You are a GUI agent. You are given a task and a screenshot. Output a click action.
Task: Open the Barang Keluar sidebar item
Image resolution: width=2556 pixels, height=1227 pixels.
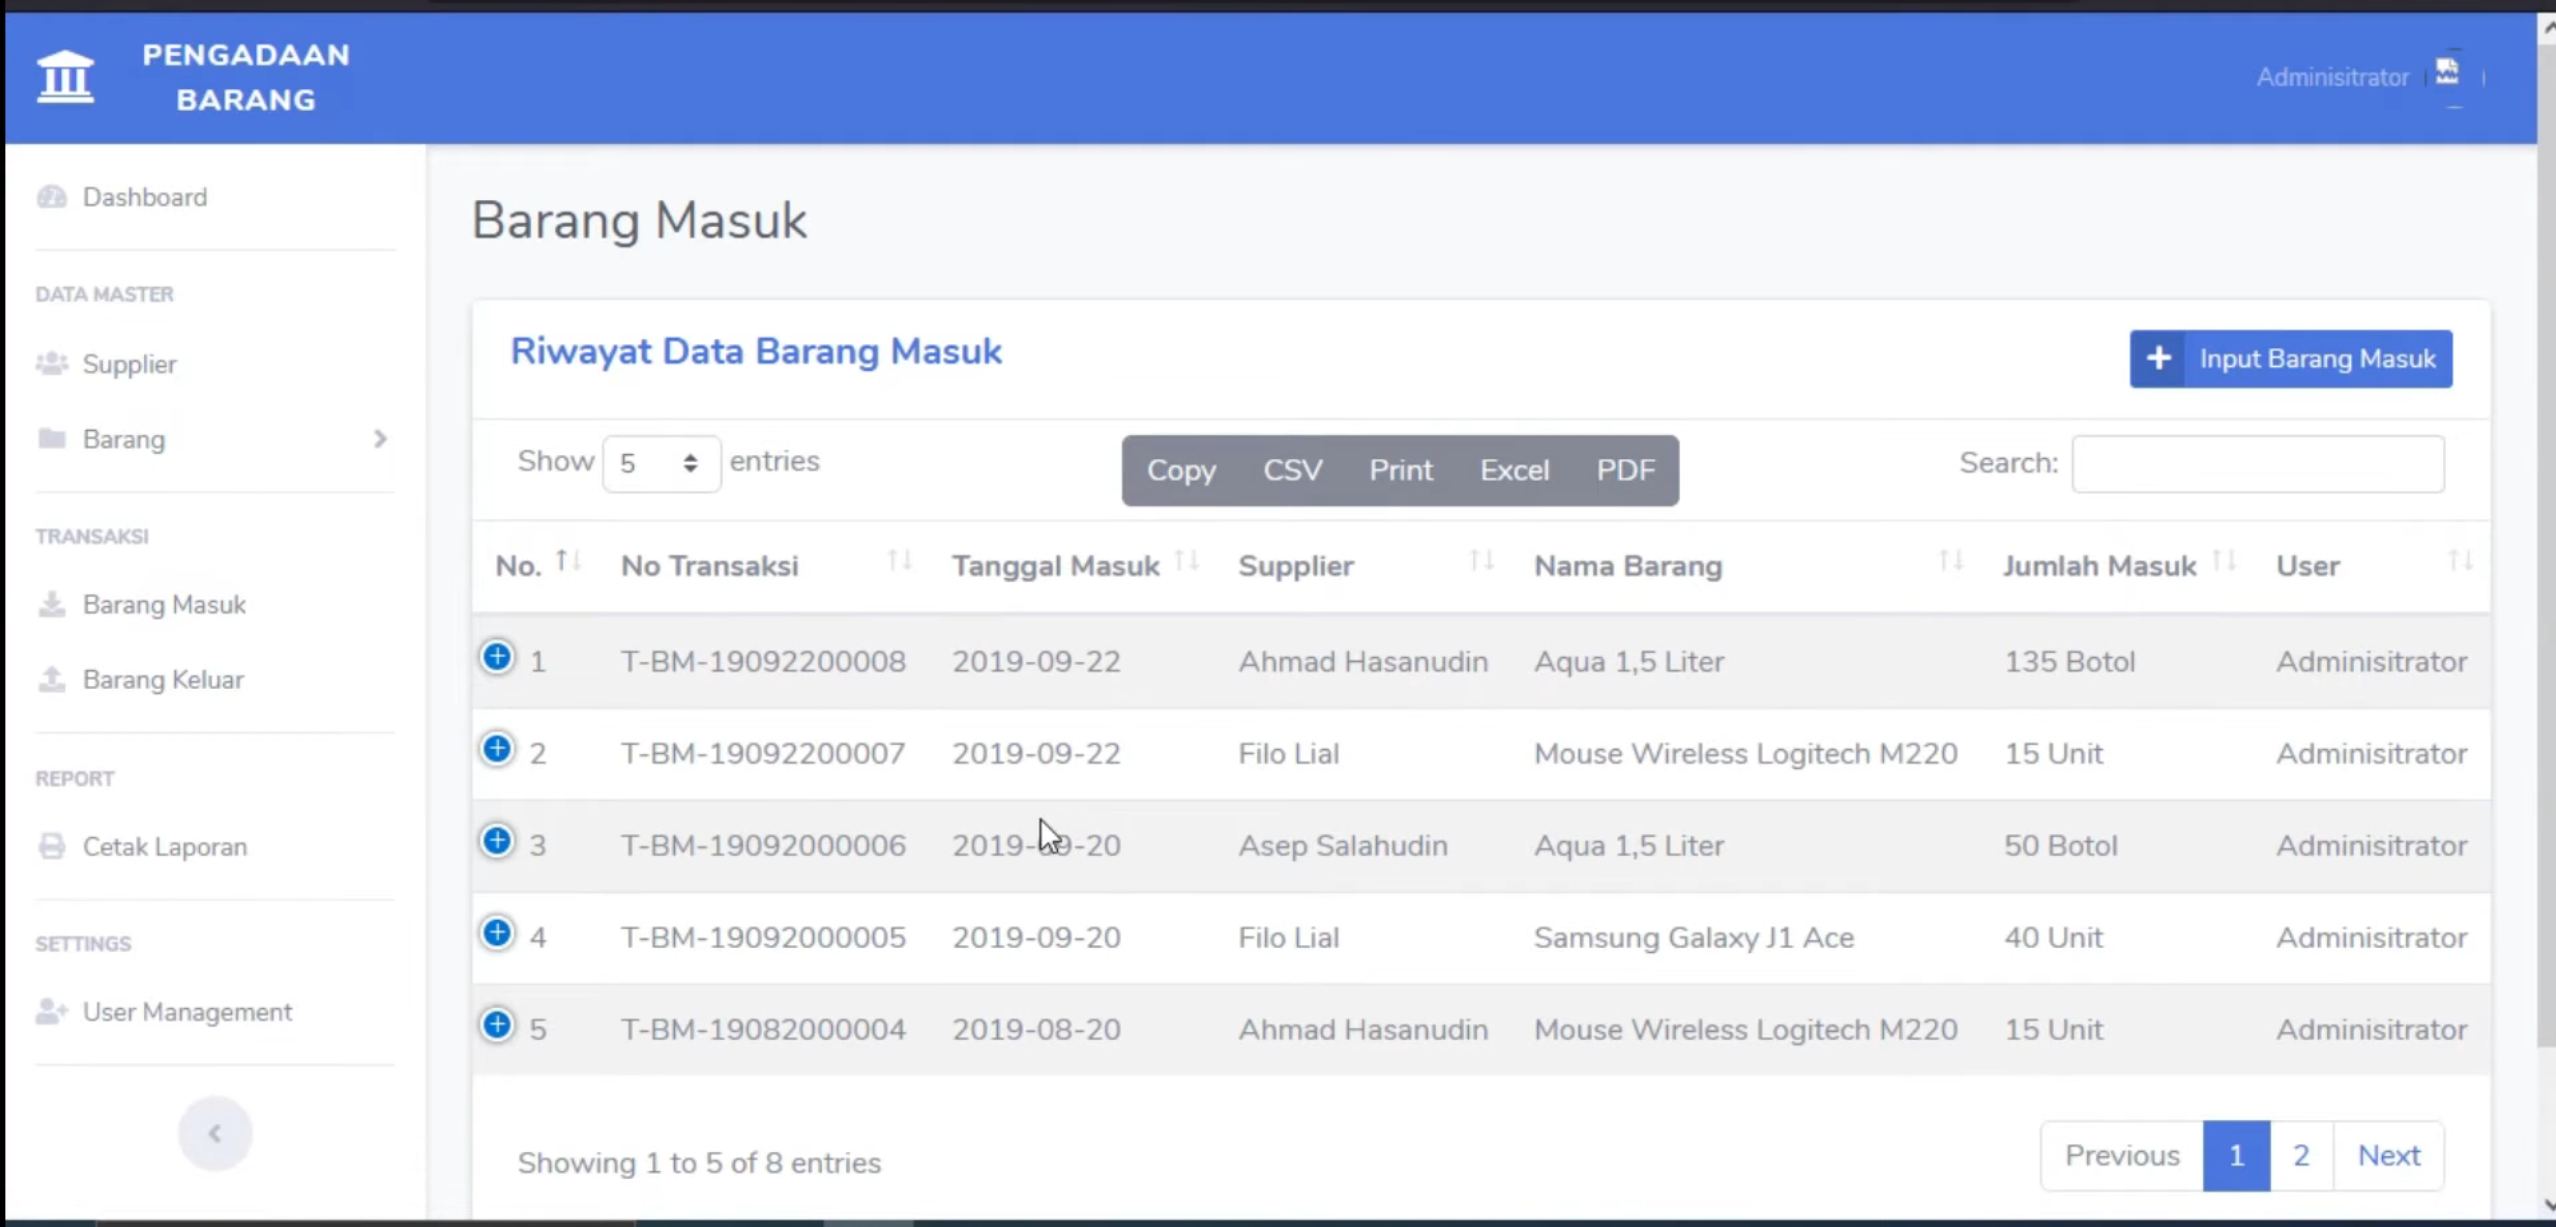(163, 679)
